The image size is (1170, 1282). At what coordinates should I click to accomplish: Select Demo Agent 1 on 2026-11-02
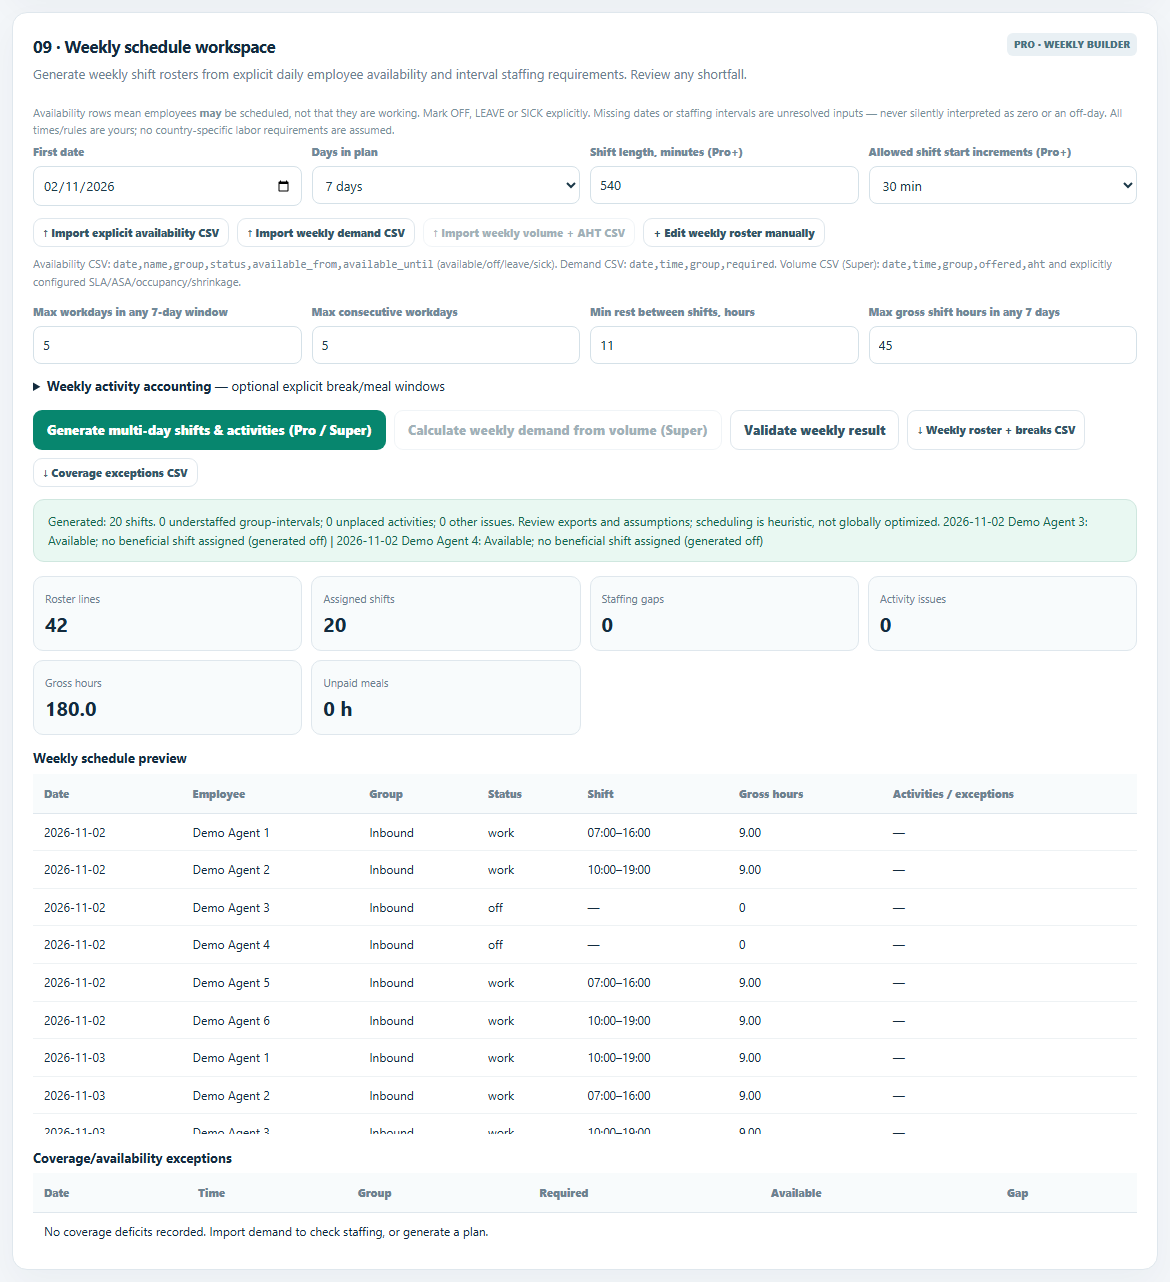click(x=585, y=832)
